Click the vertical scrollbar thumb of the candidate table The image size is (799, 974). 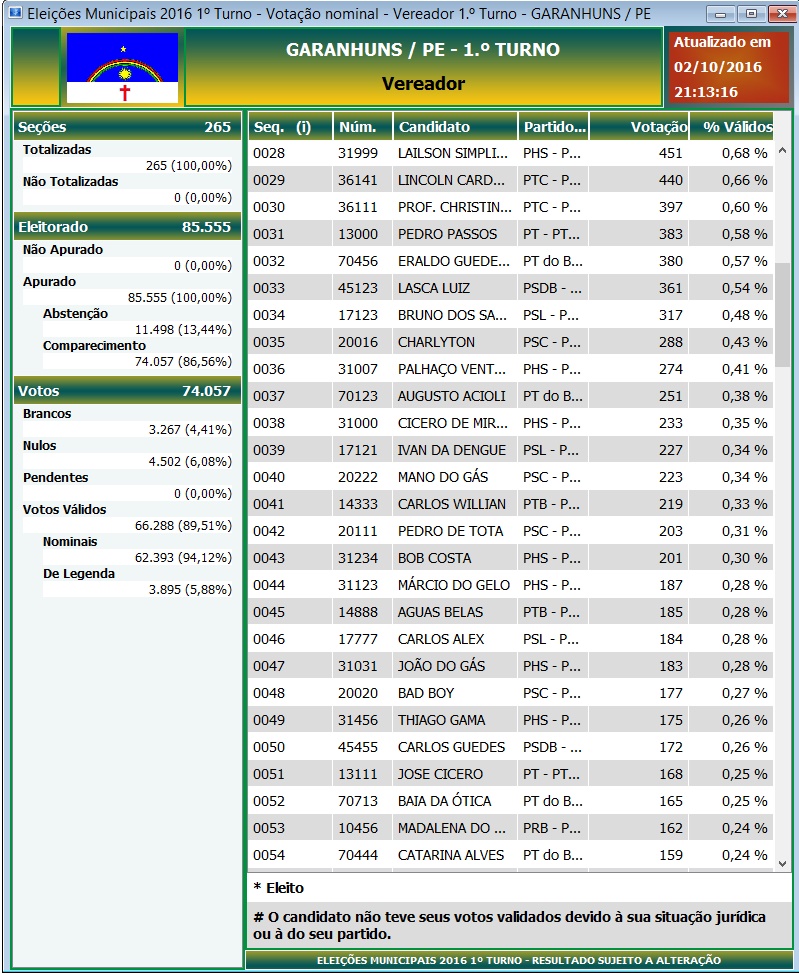[782, 314]
